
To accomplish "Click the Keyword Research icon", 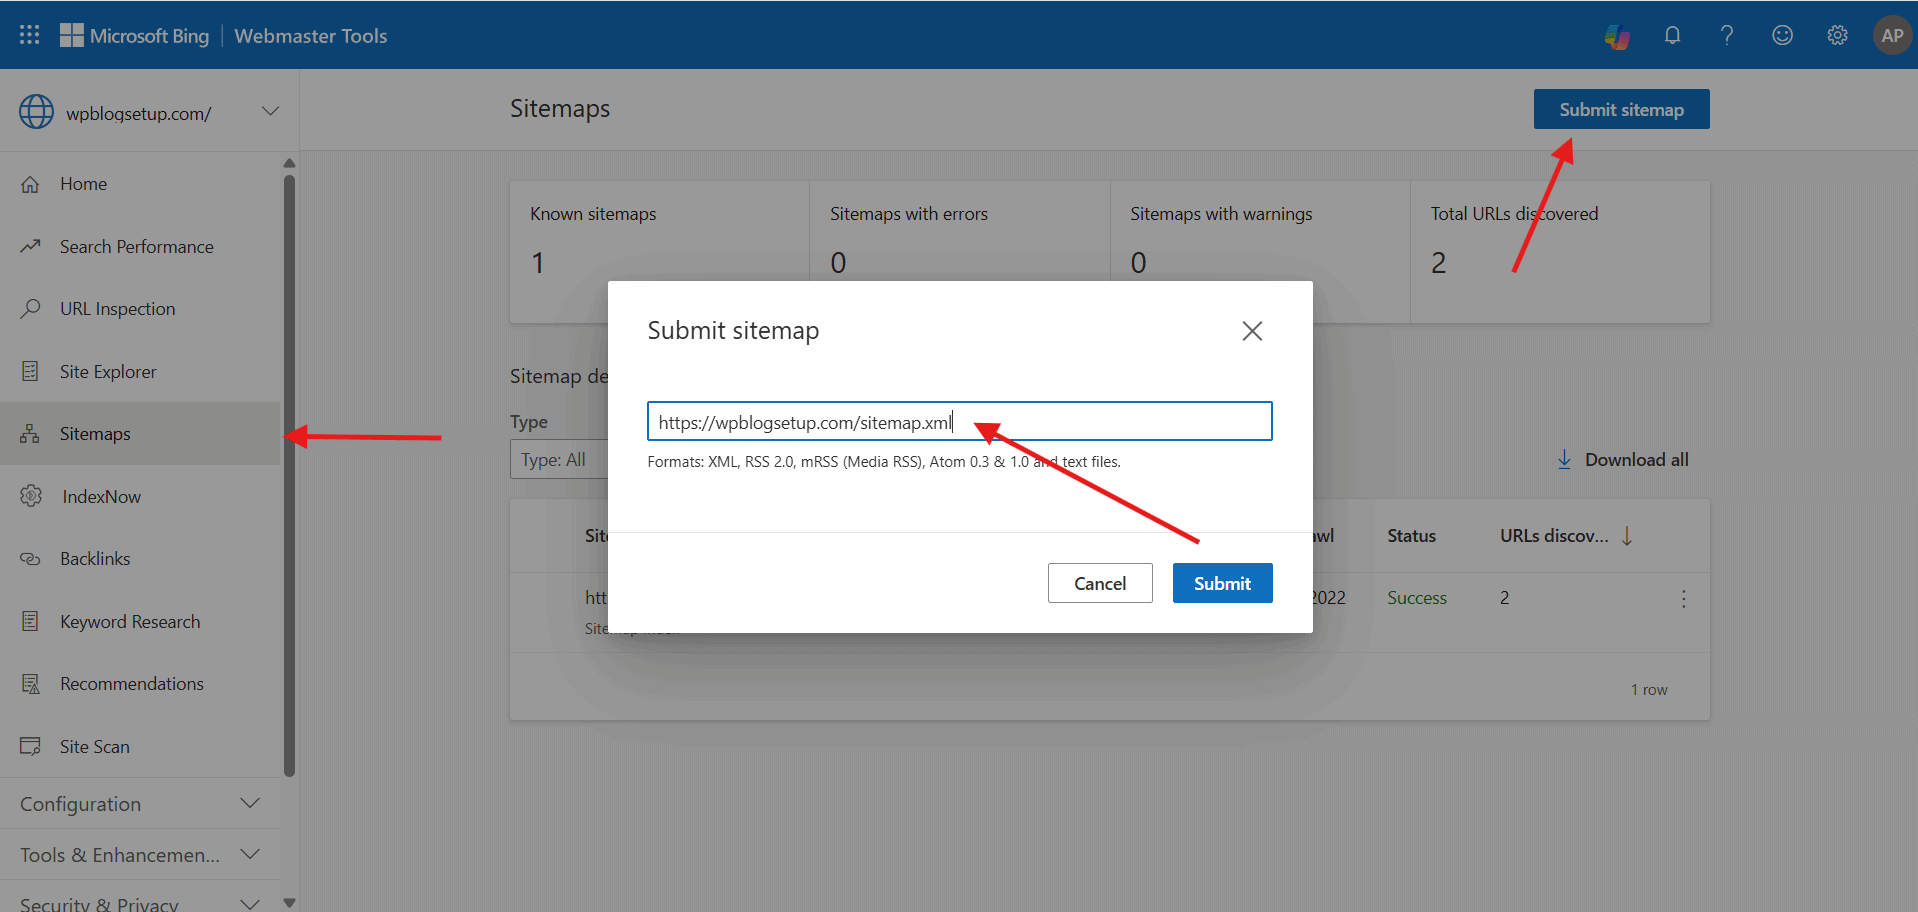I will point(31,621).
